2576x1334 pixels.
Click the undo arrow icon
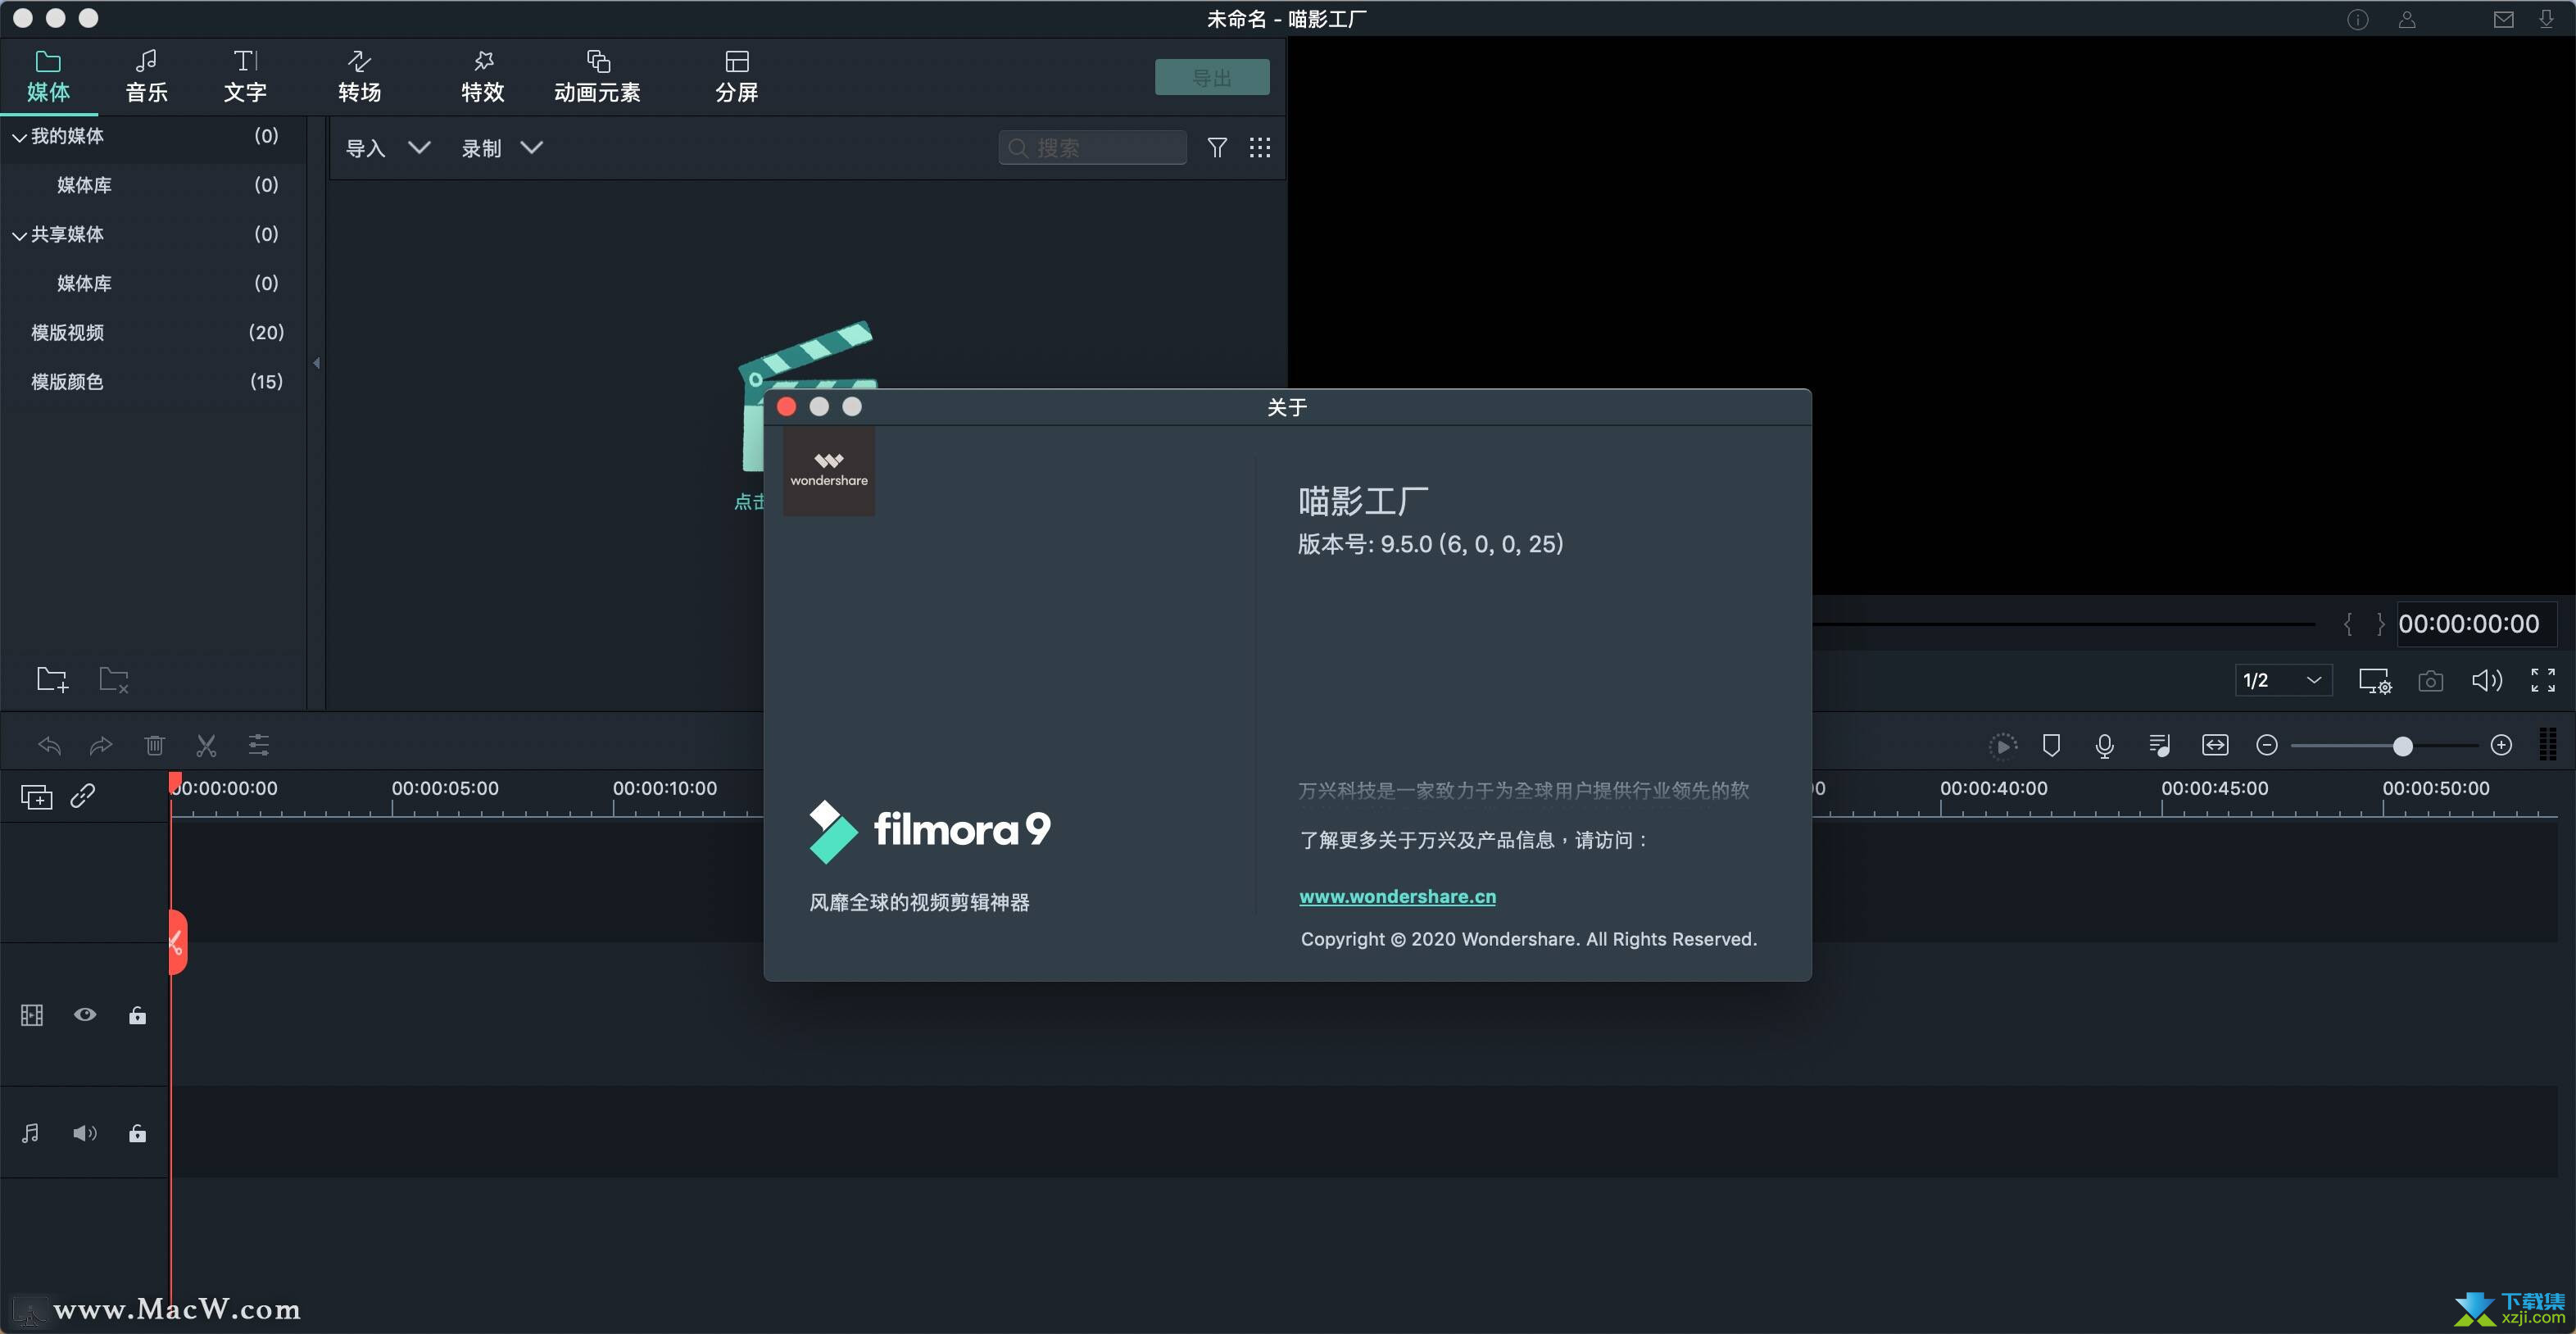(x=49, y=745)
